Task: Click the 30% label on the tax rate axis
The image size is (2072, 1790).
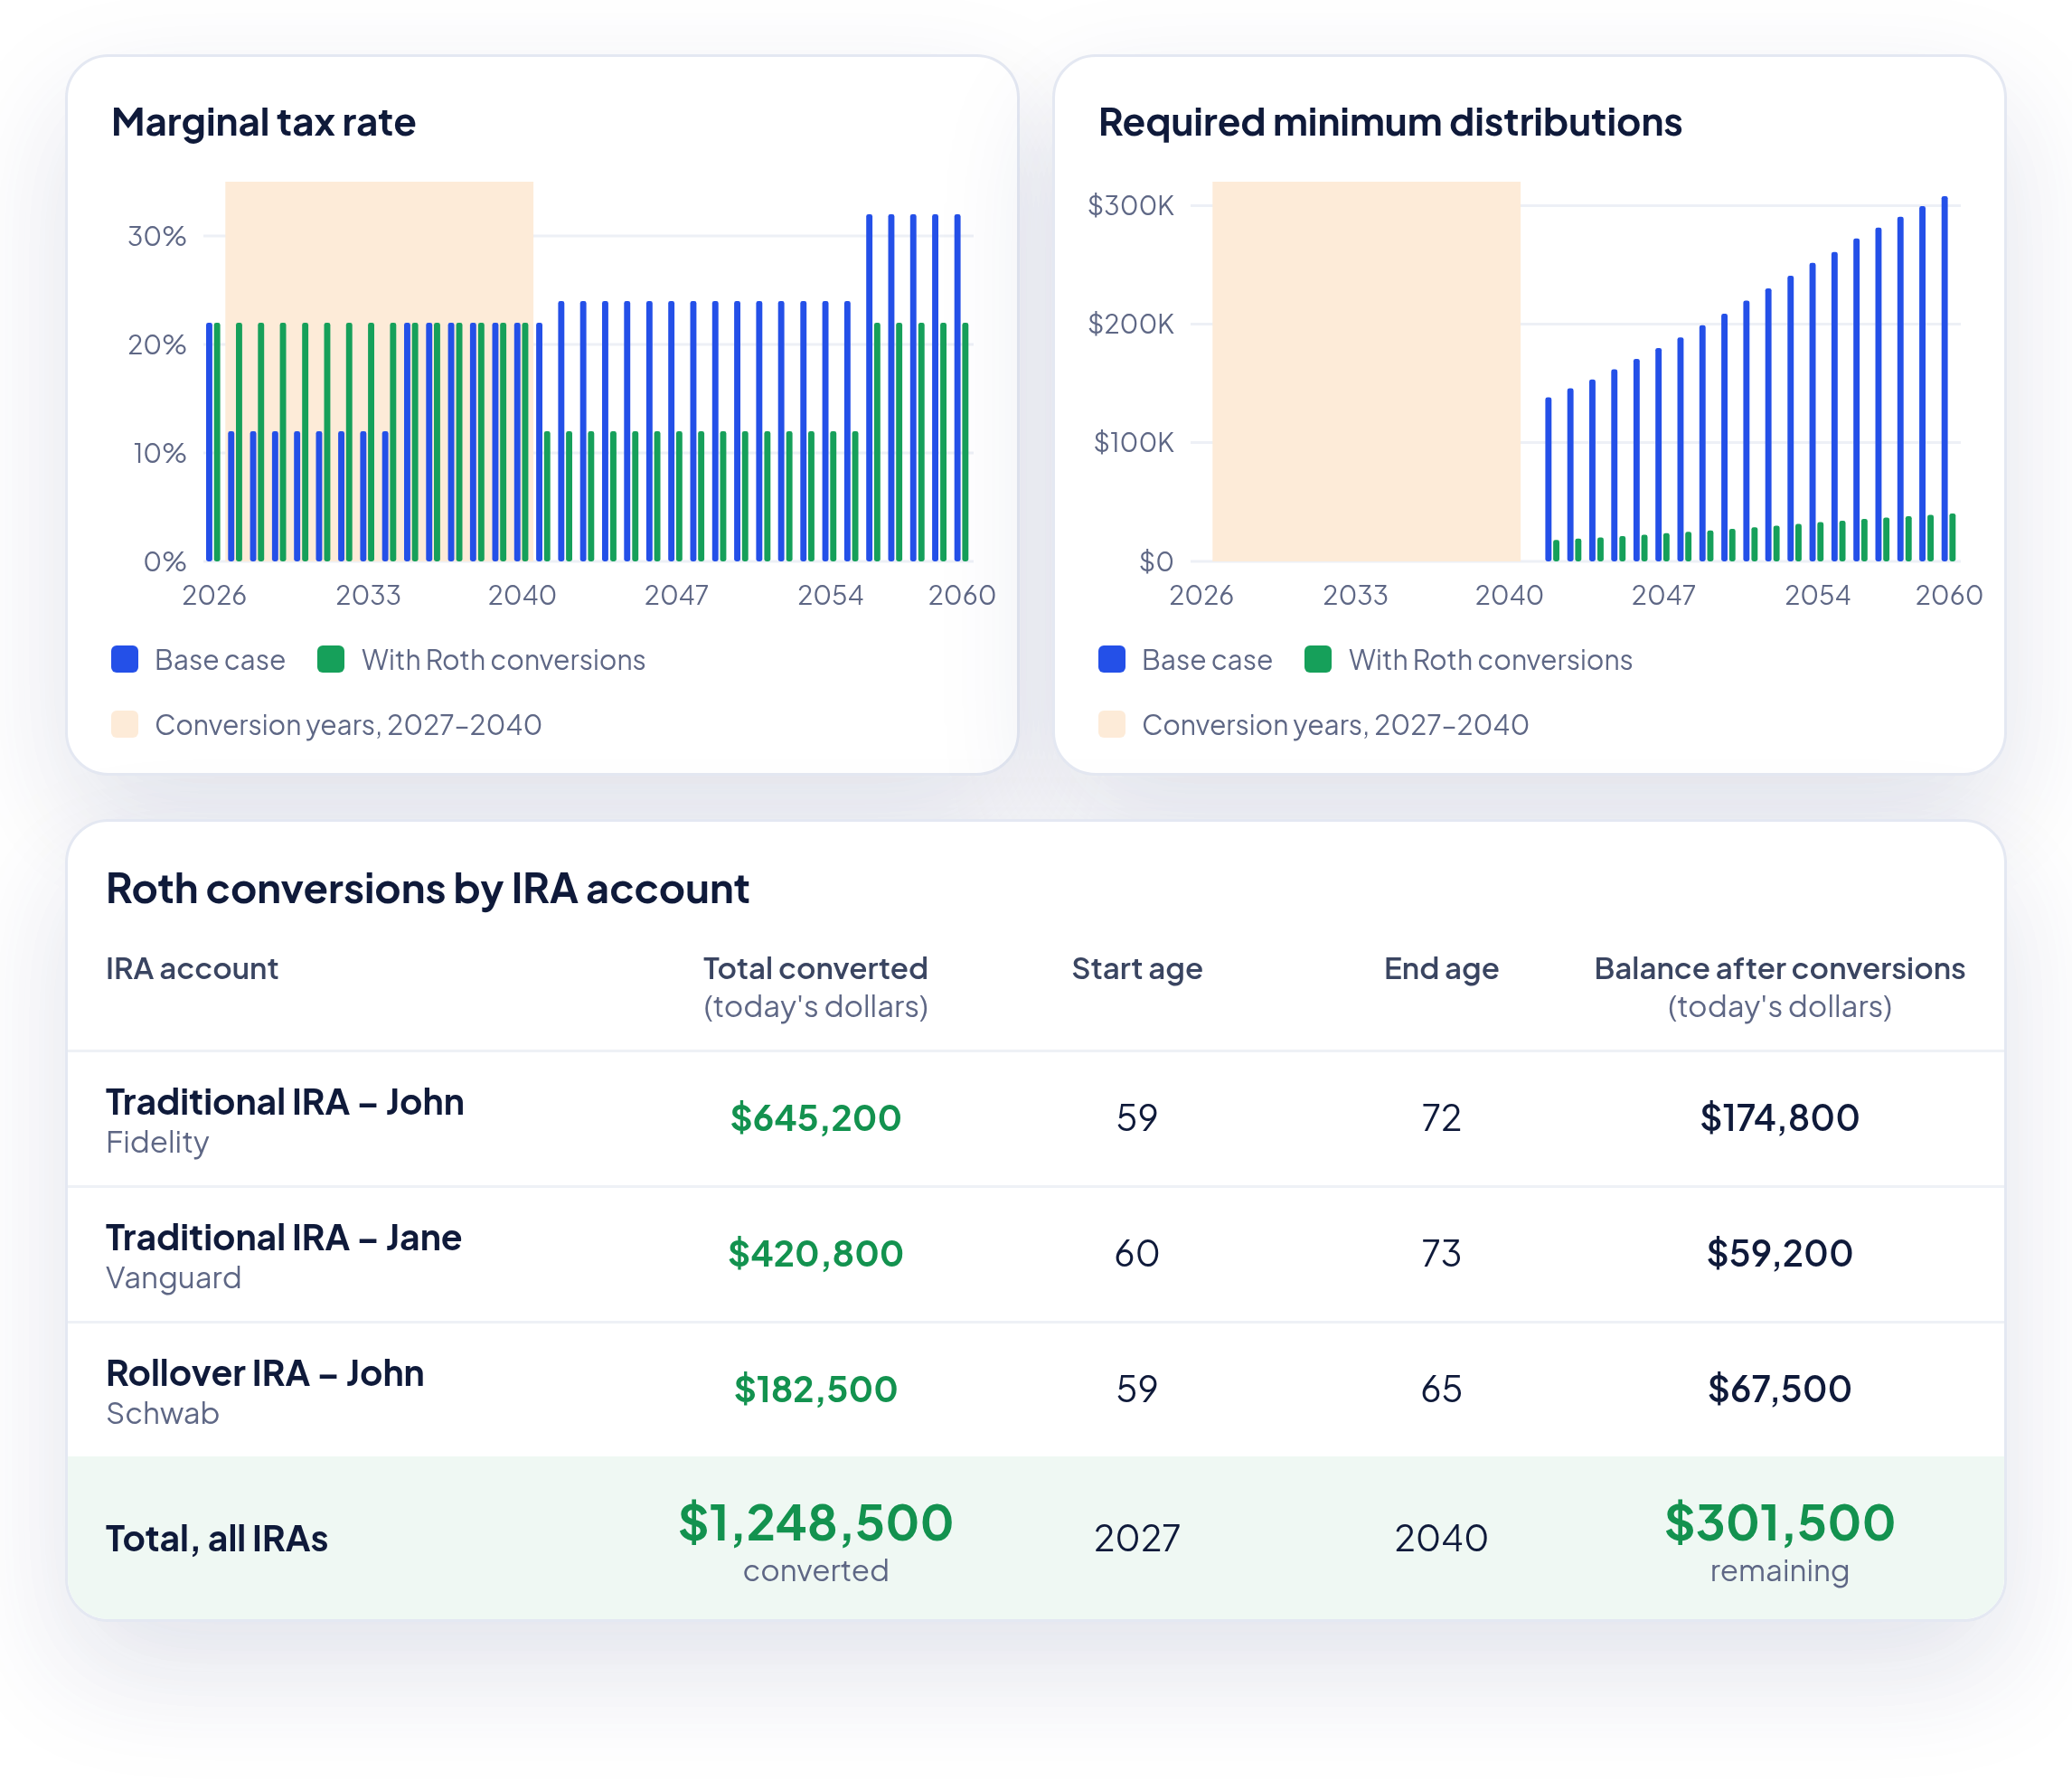Action: tap(157, 237)
